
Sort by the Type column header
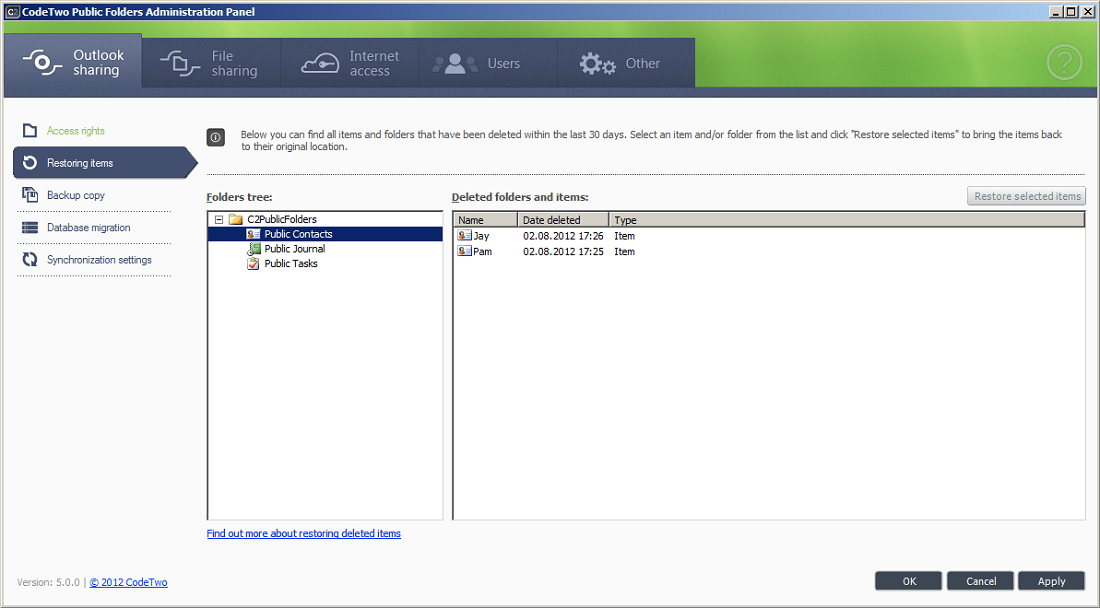(x=846, y=219)
